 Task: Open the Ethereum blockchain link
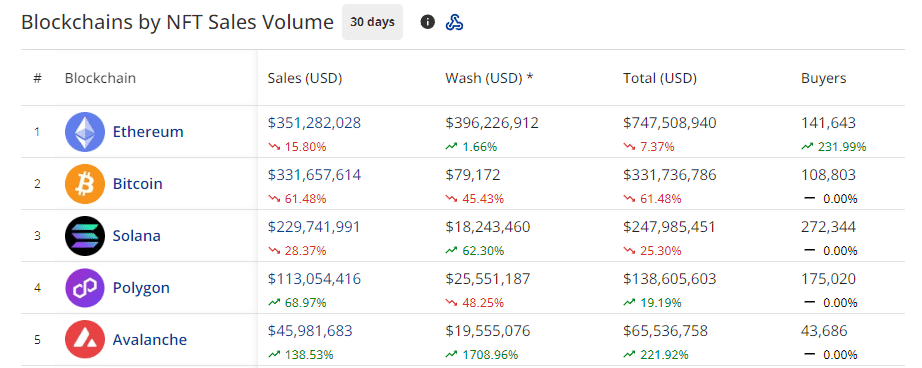(x=148, y=132)
